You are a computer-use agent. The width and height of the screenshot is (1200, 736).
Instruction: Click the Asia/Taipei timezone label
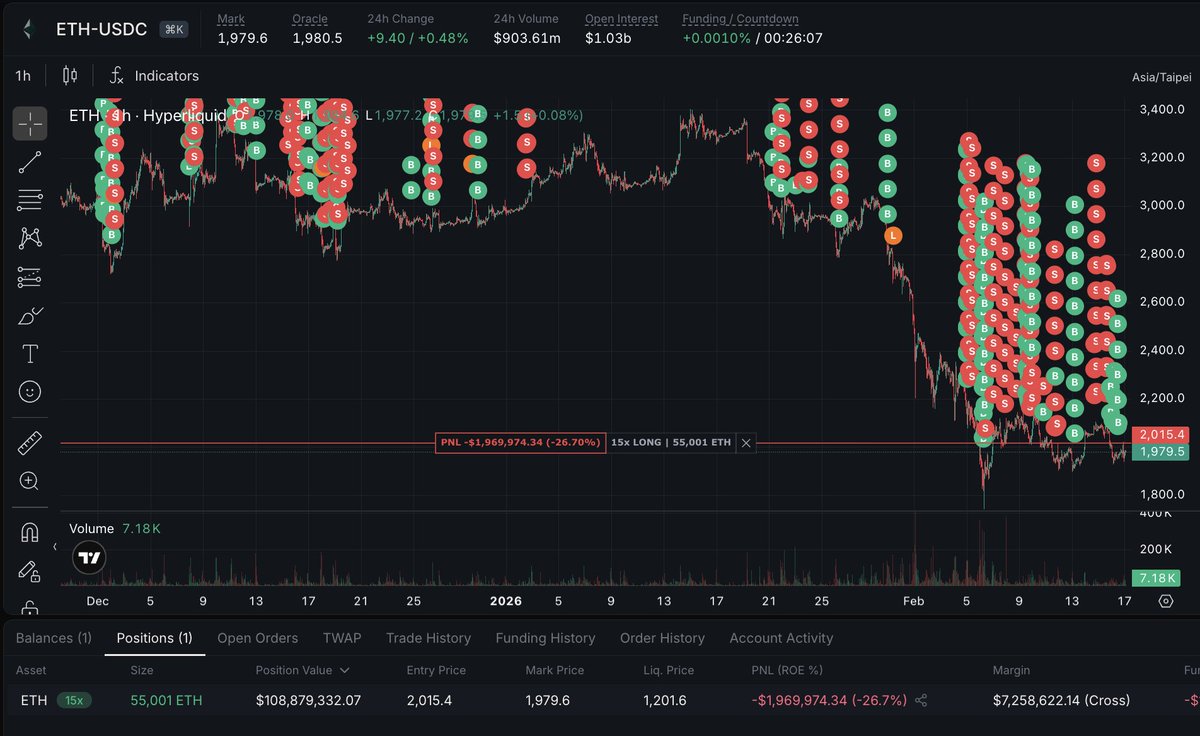pos(1161,77)
